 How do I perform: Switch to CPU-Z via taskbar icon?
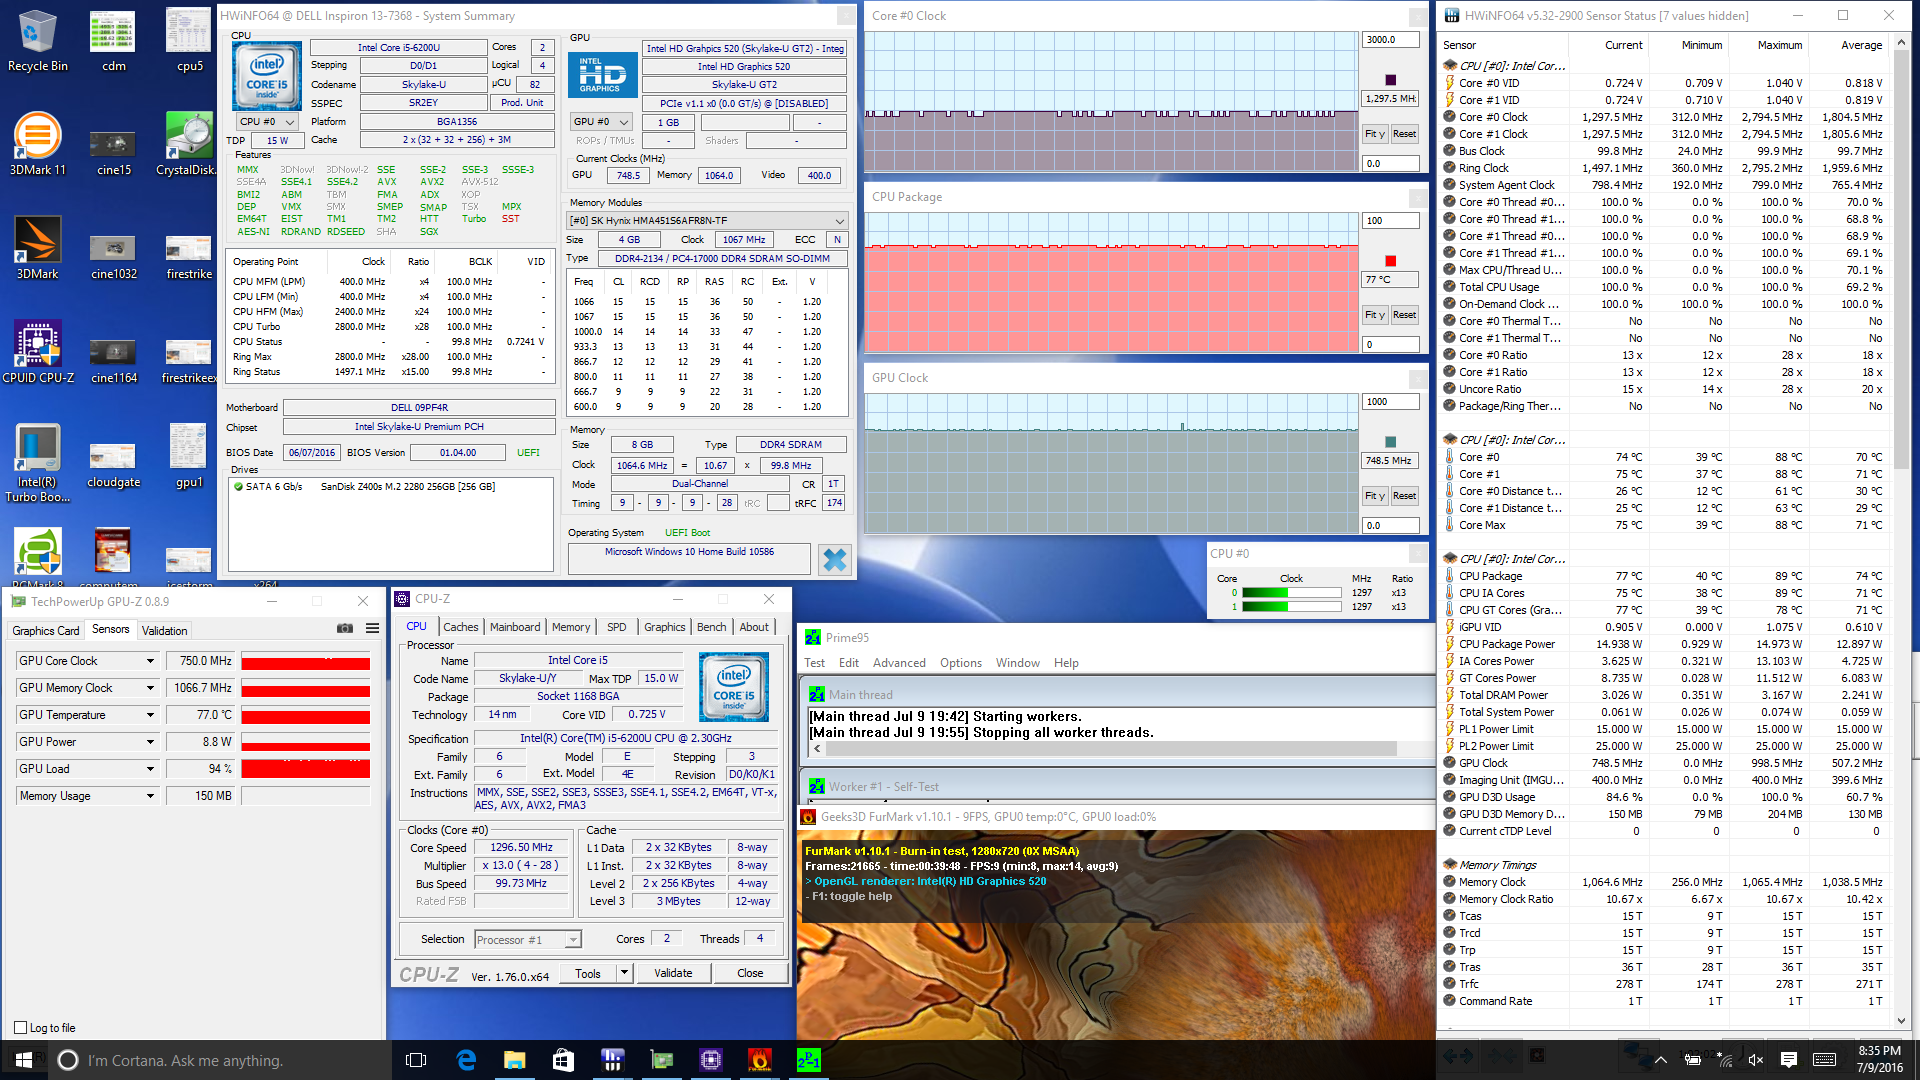pos(710,1060)
